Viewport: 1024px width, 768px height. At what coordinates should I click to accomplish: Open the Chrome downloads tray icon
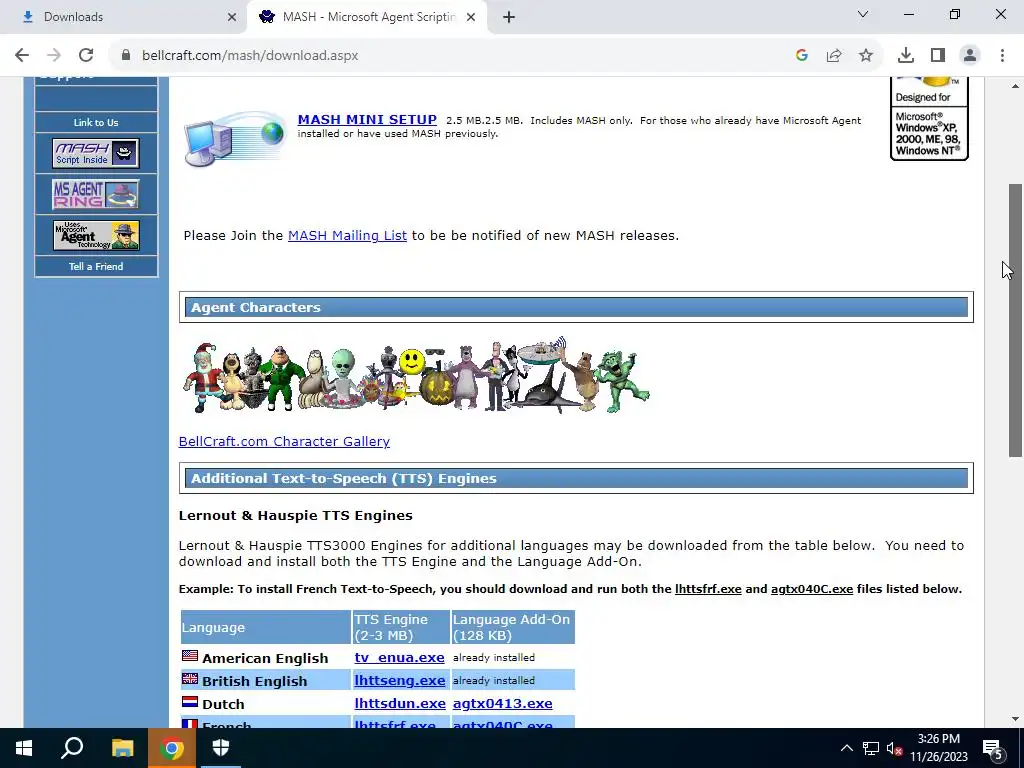906,56
